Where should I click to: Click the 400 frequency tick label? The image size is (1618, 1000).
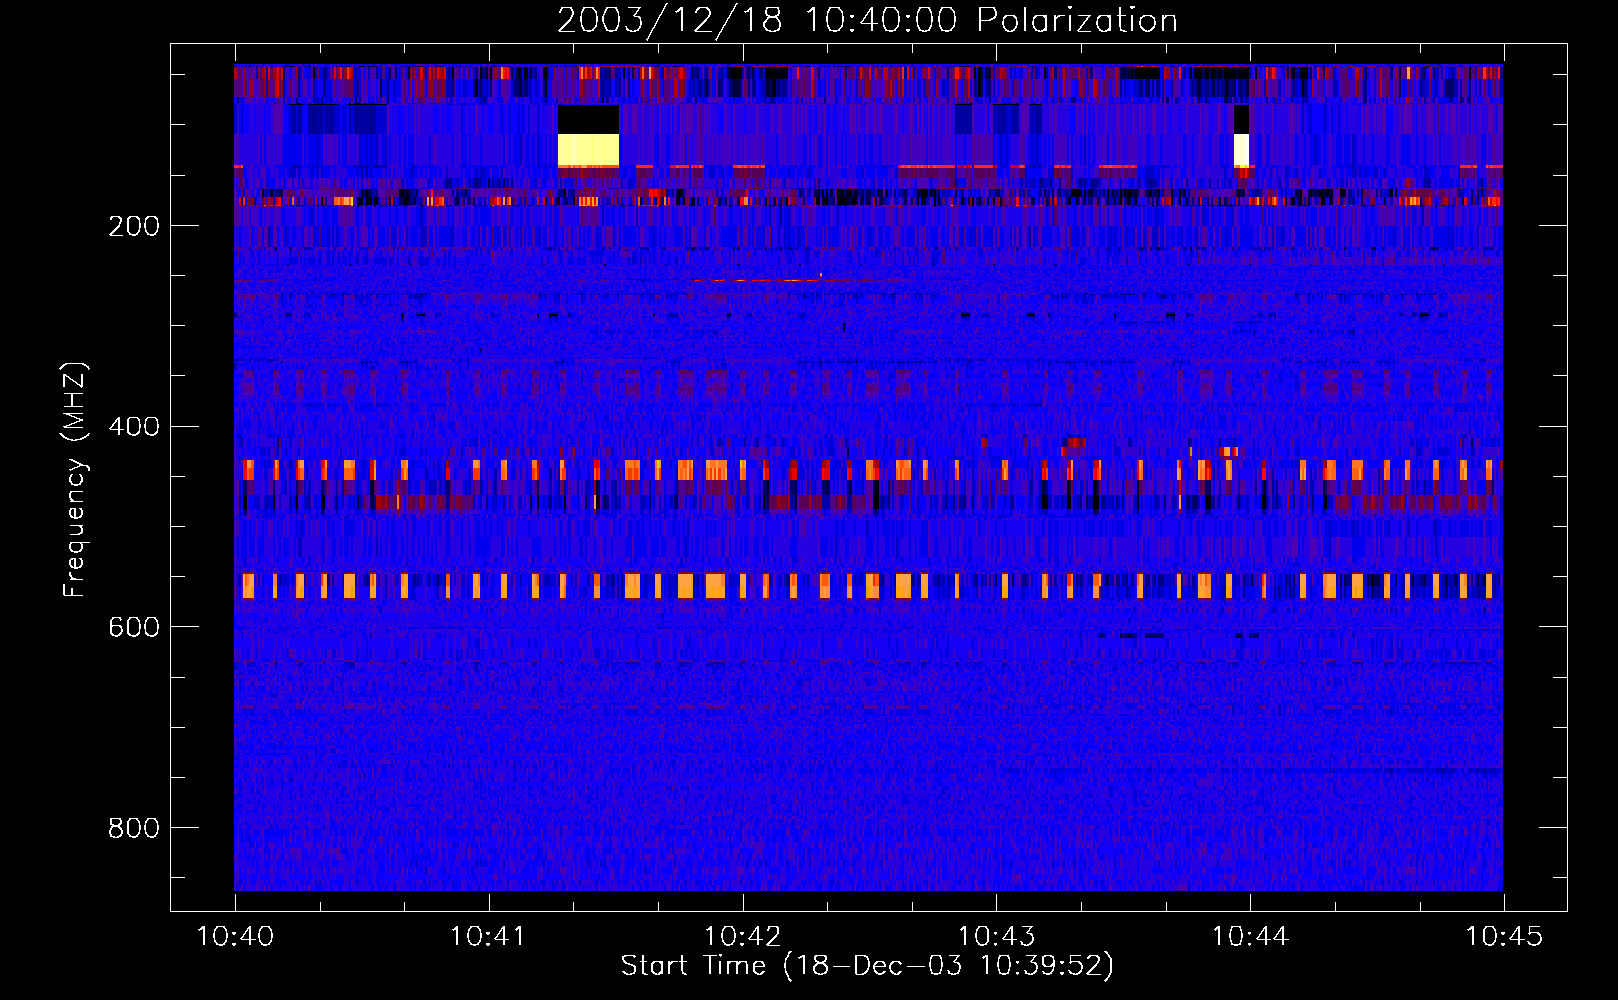pyautogui.click(x=134, y=427)
